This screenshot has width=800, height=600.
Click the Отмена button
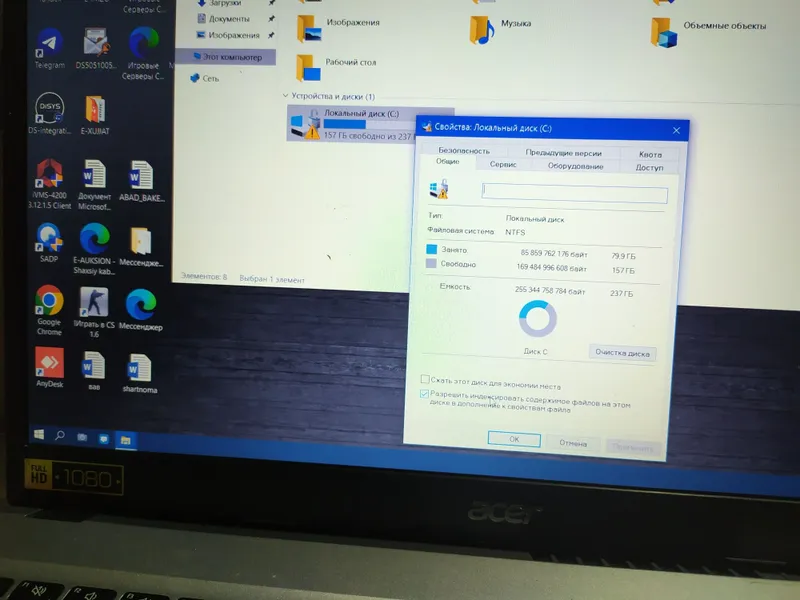point(572,443)
